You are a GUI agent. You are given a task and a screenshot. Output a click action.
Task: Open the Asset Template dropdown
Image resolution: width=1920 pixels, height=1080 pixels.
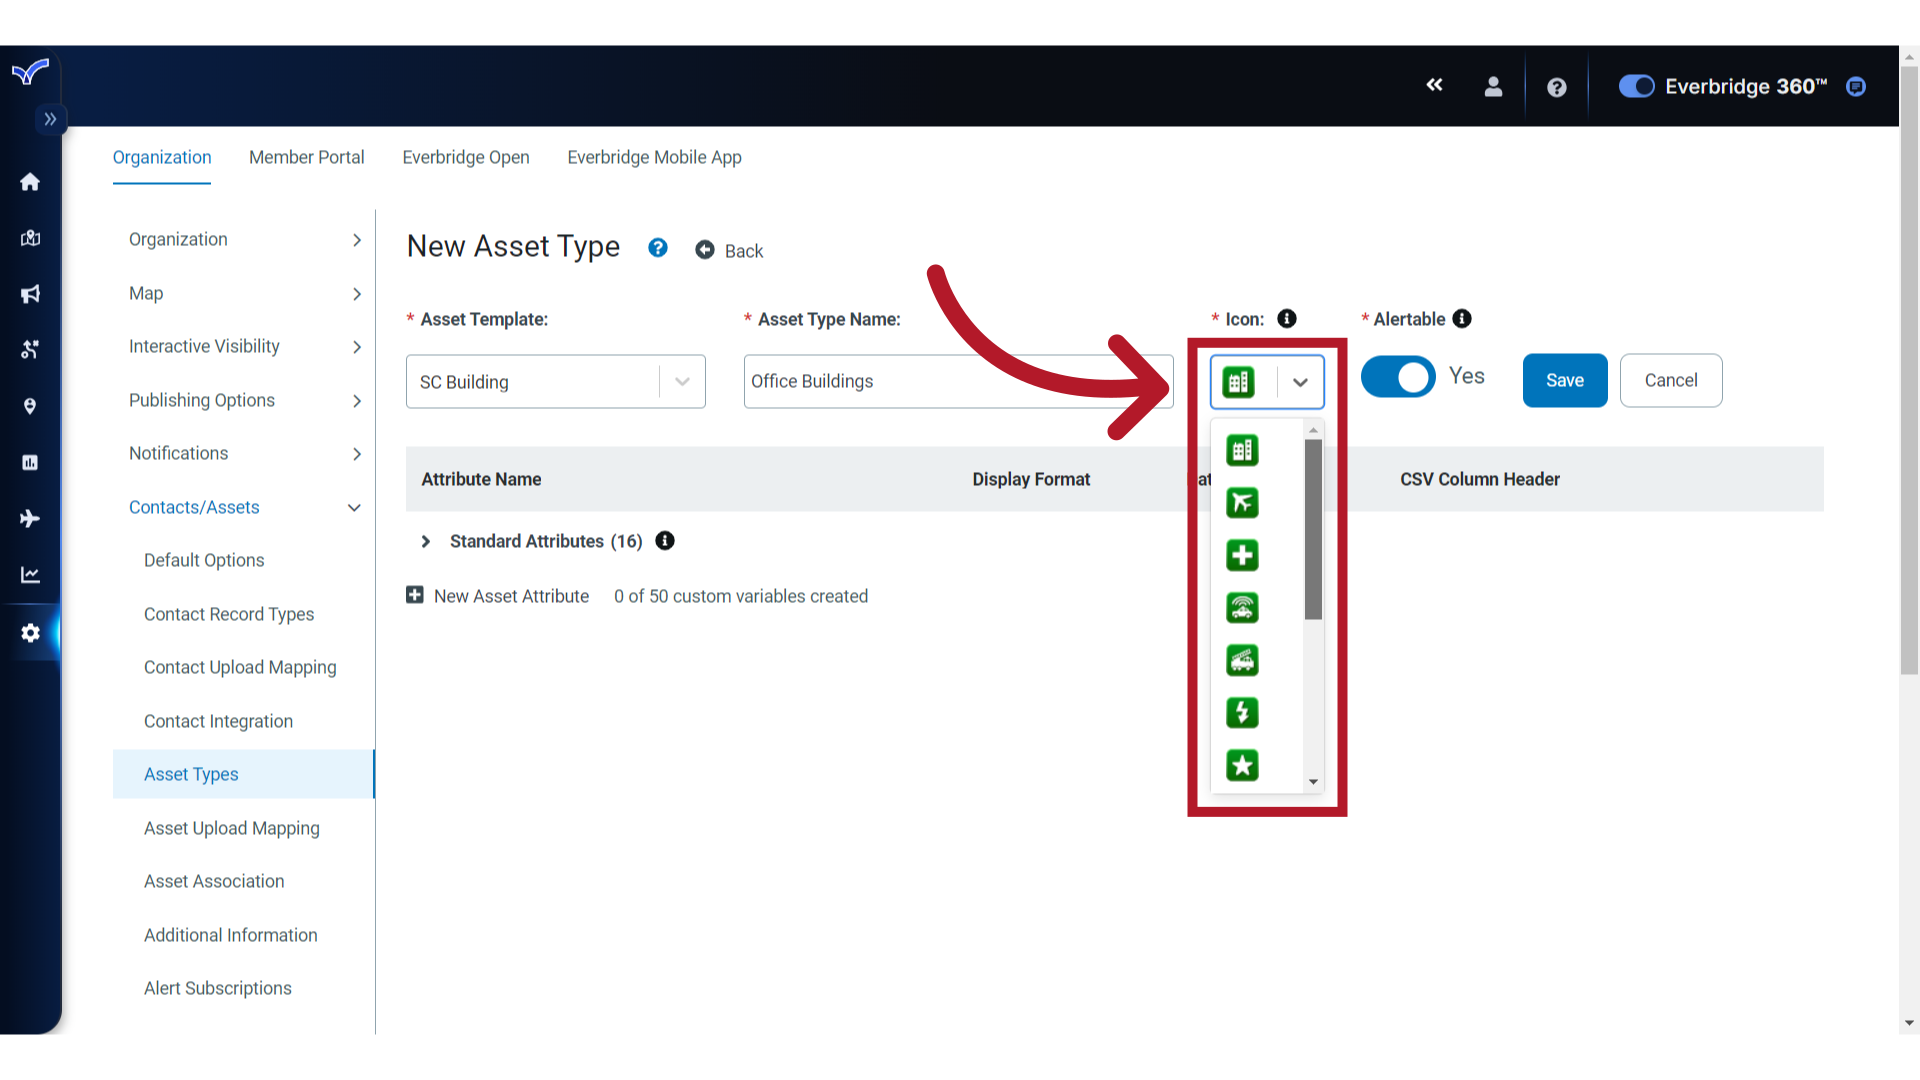[x=556, y=381]
